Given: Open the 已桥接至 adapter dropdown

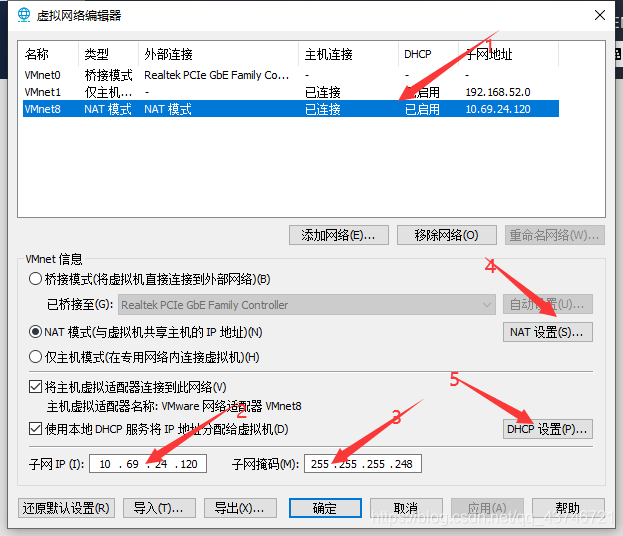Looking at the screenshot, I should [x=307, y=305].
